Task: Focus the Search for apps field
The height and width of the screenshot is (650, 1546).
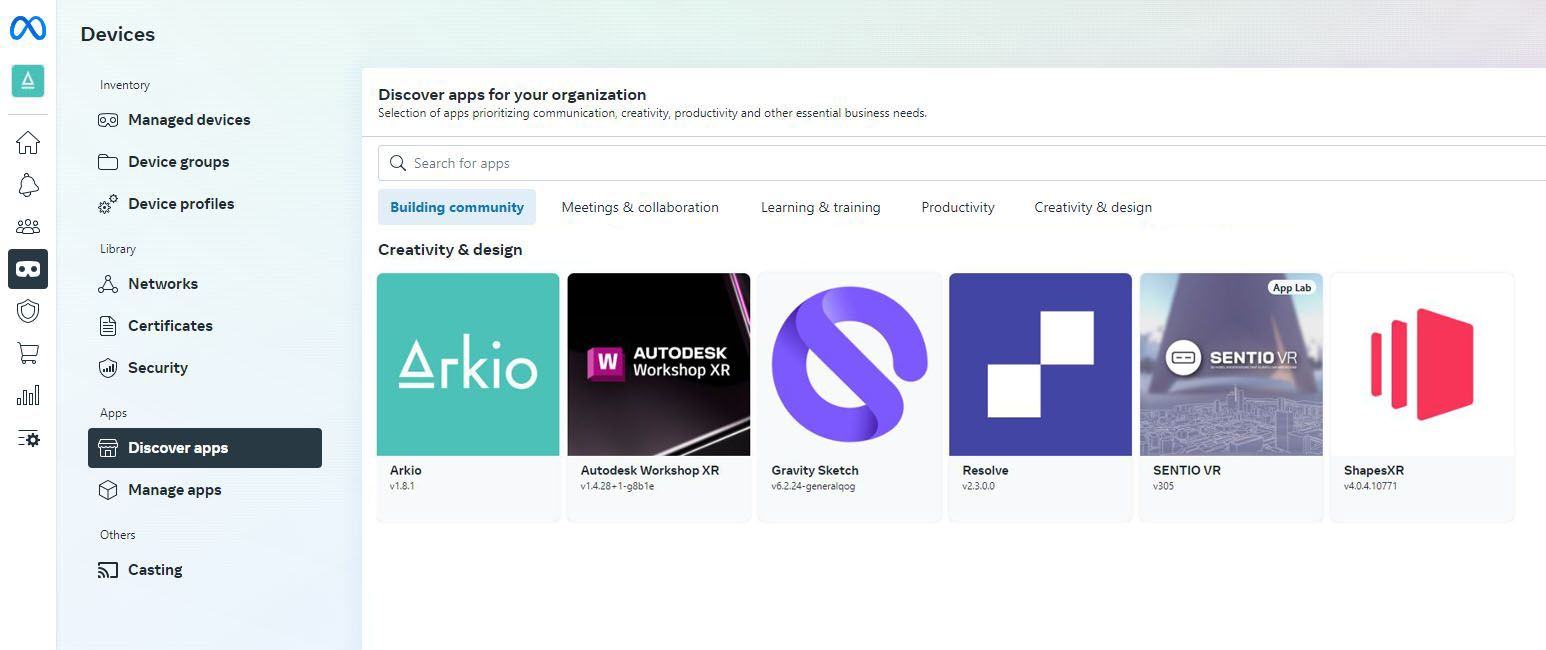Action: tap(962, 163)
